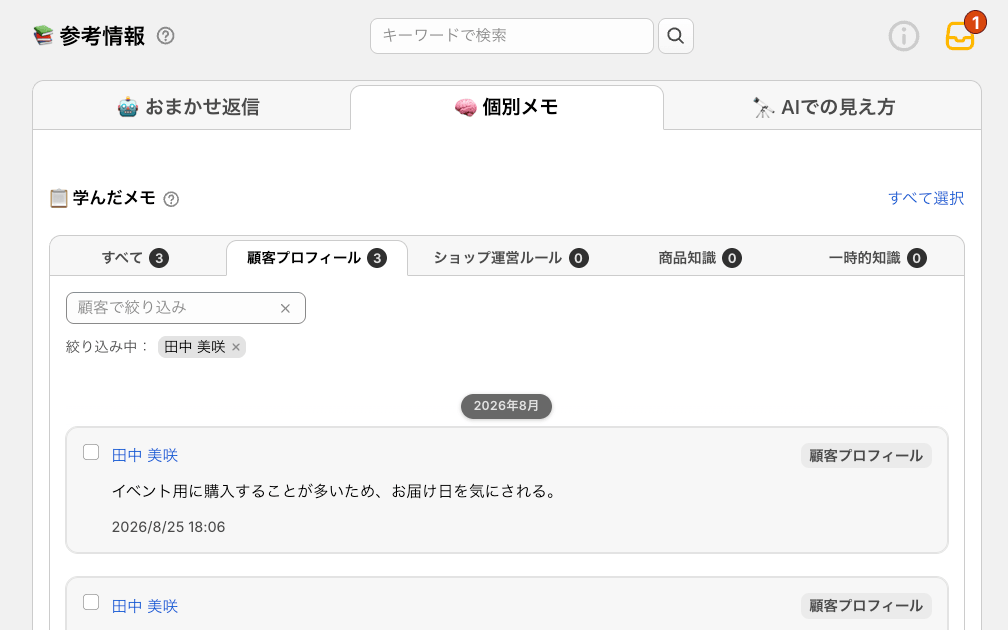Clear the 顧客で絞り込み field with X
Image resolution: width=1008 pixels, height=630 pixels.
point(285,309)
